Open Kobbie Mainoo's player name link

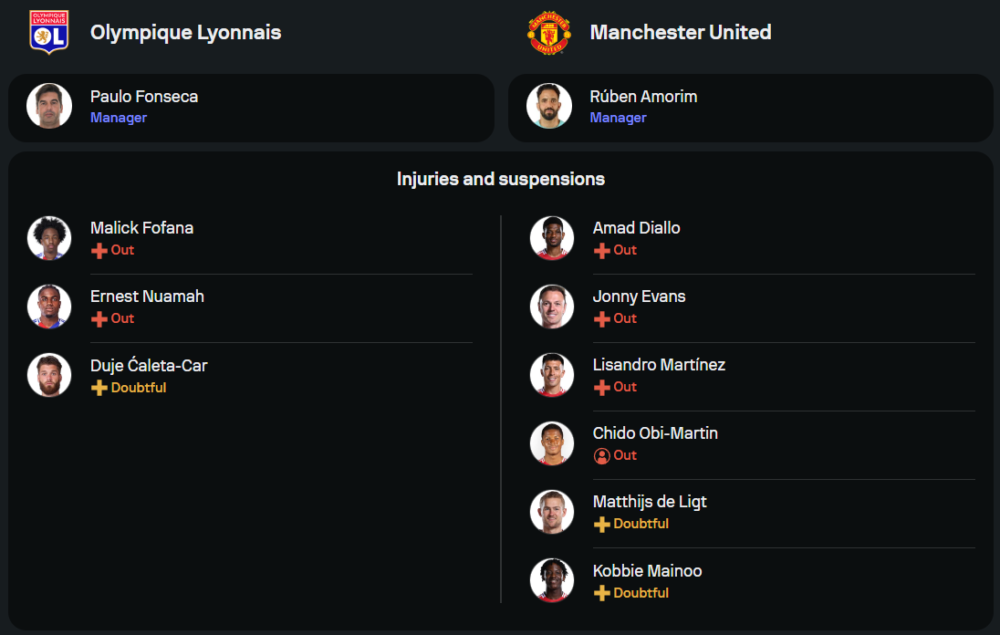647,571
